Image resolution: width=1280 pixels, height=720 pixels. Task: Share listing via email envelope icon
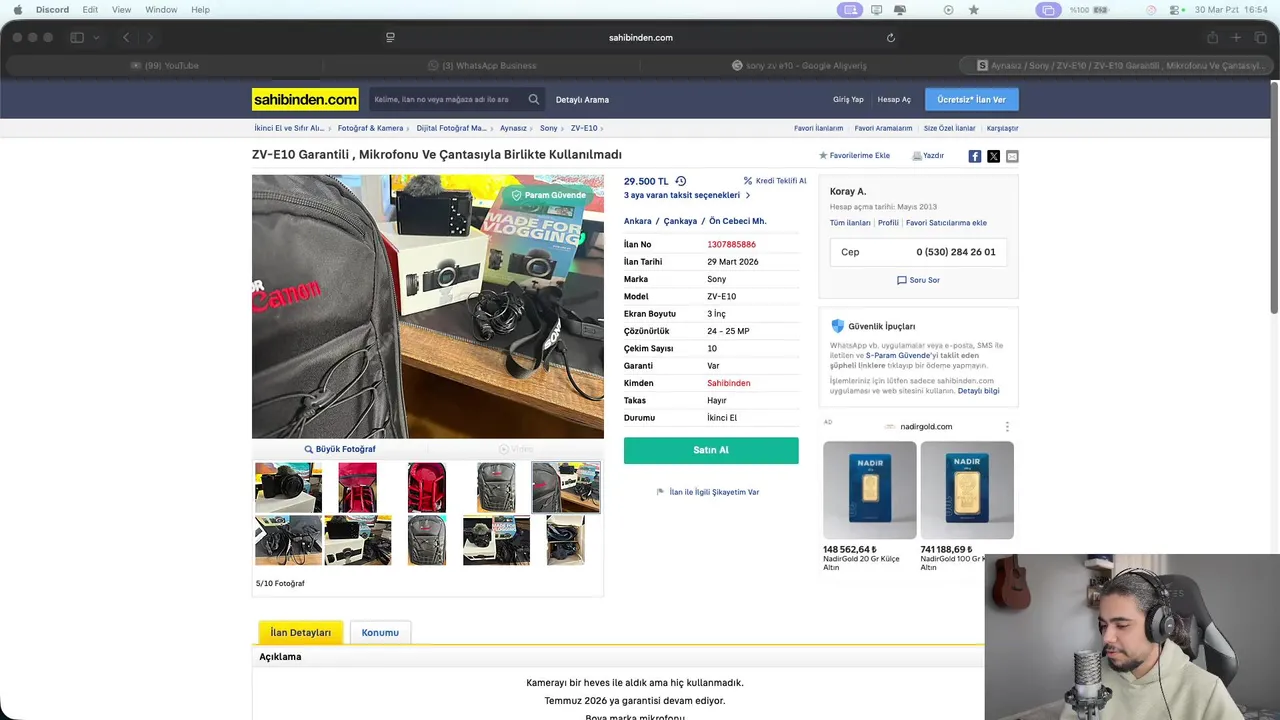[1012, 156]
